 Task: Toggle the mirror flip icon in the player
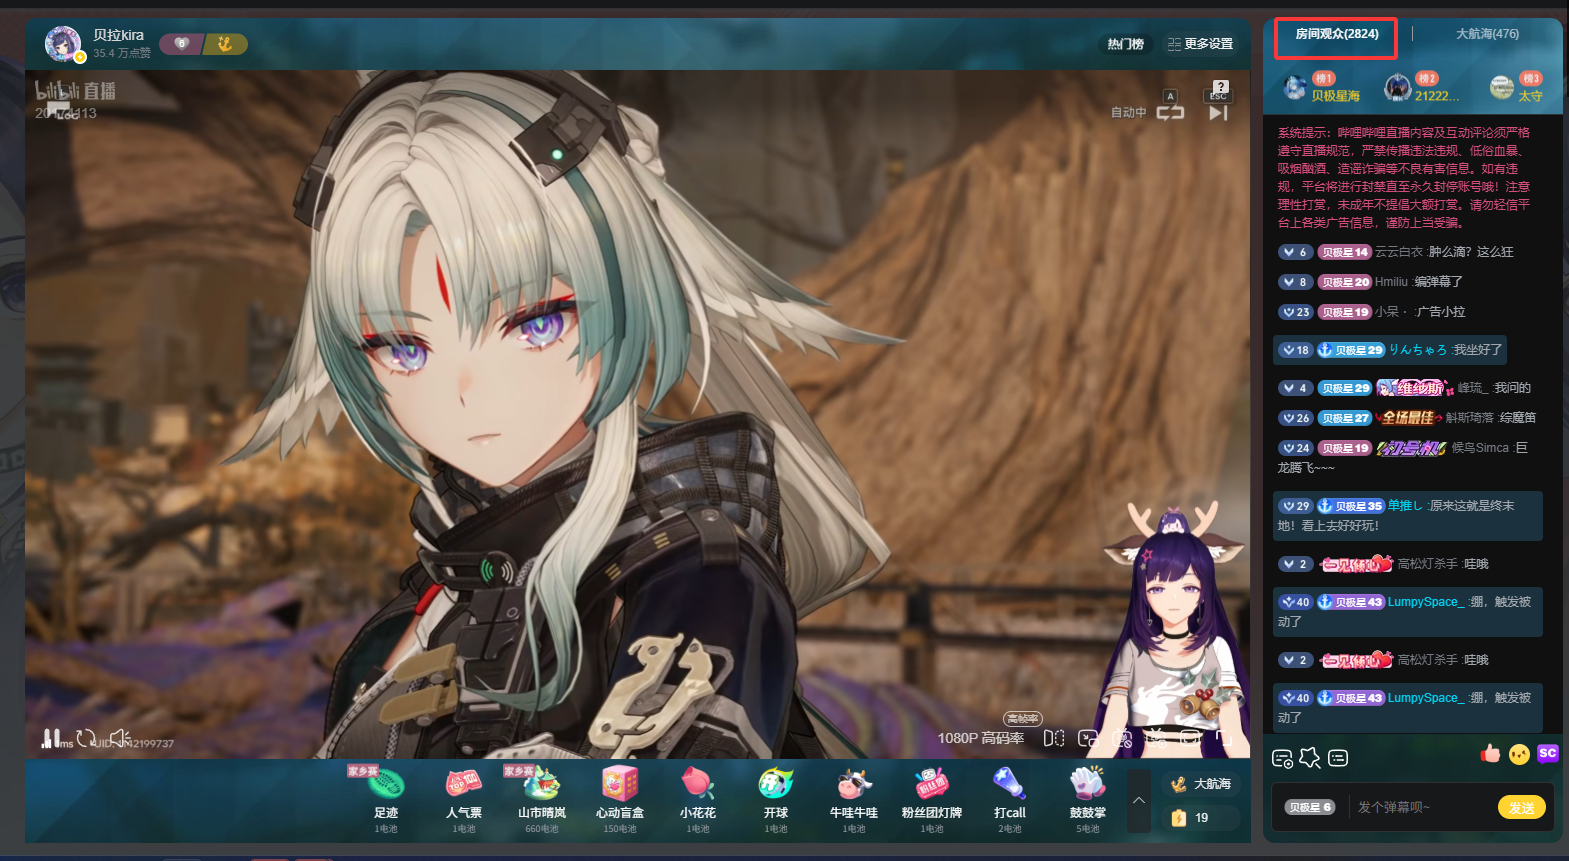(1054, 738)
